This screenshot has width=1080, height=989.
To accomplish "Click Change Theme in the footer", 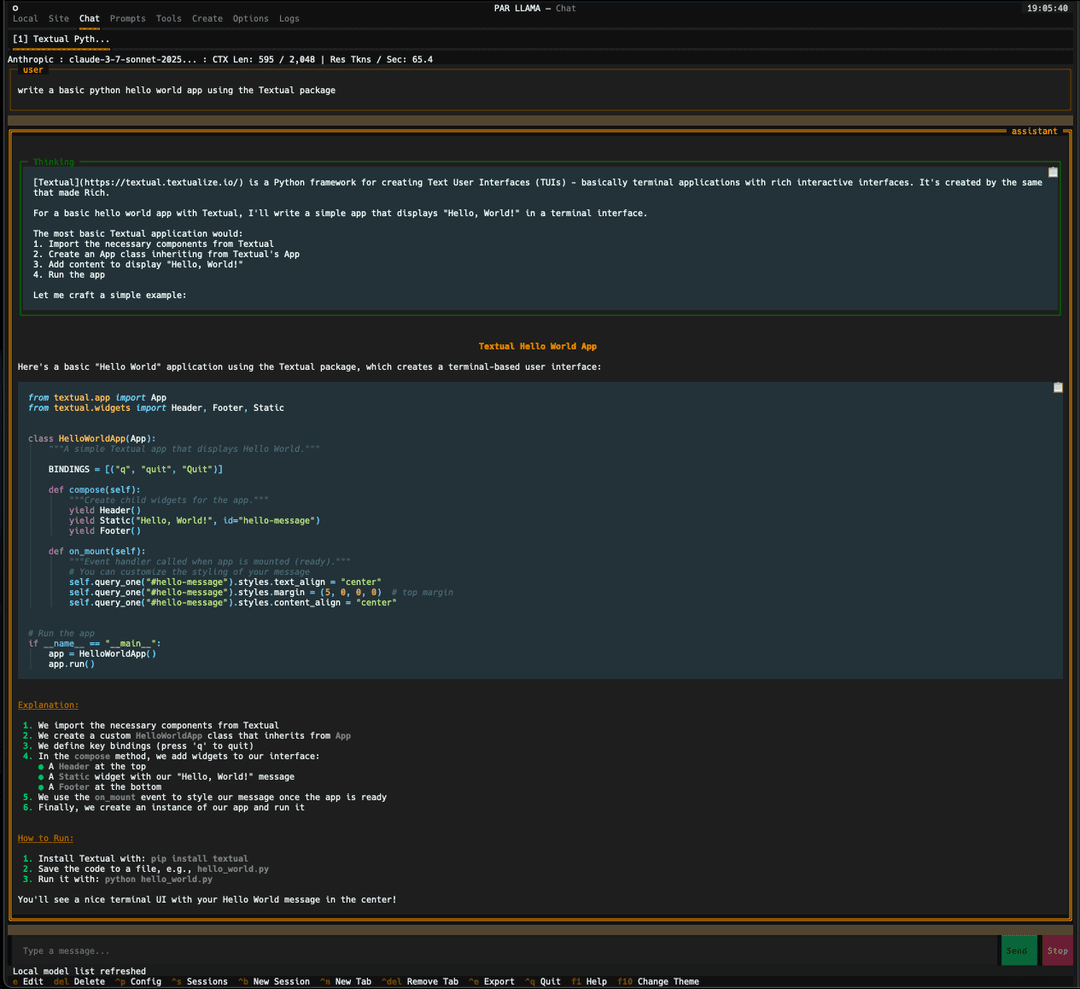I will 668,981.
